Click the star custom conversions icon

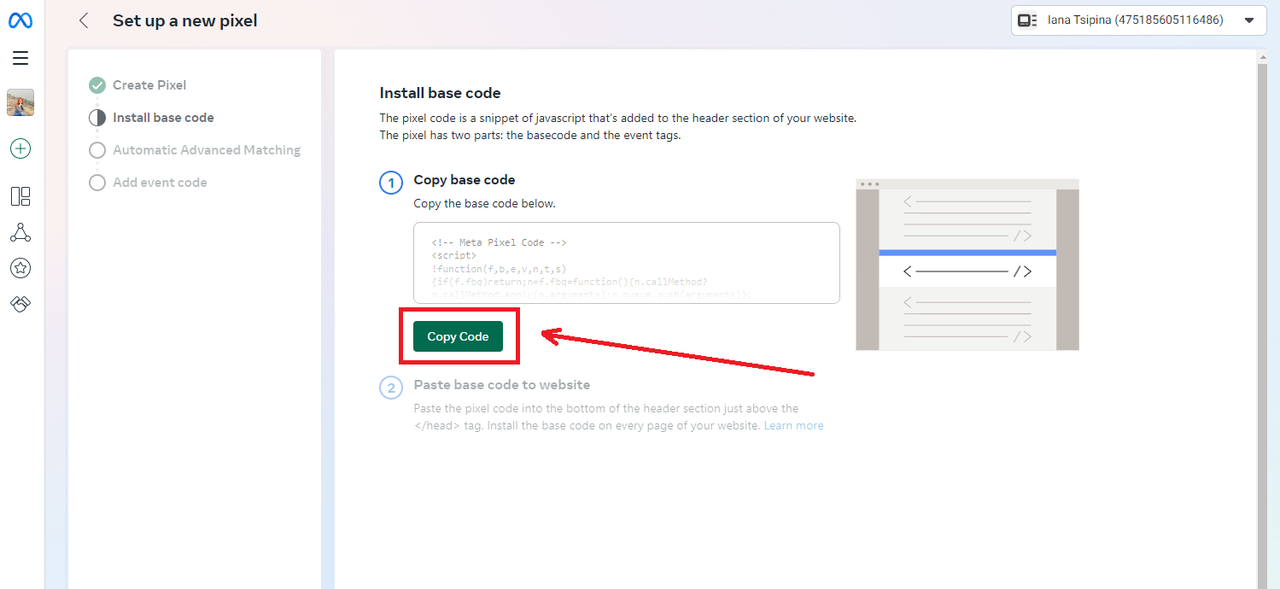click(20, 268)
